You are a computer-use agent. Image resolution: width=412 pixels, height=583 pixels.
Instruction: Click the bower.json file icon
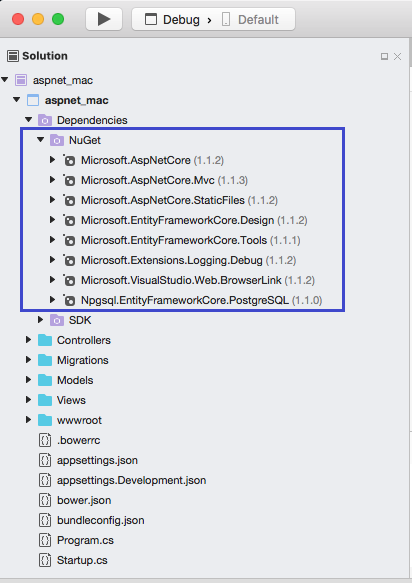[x=45, y=500]
